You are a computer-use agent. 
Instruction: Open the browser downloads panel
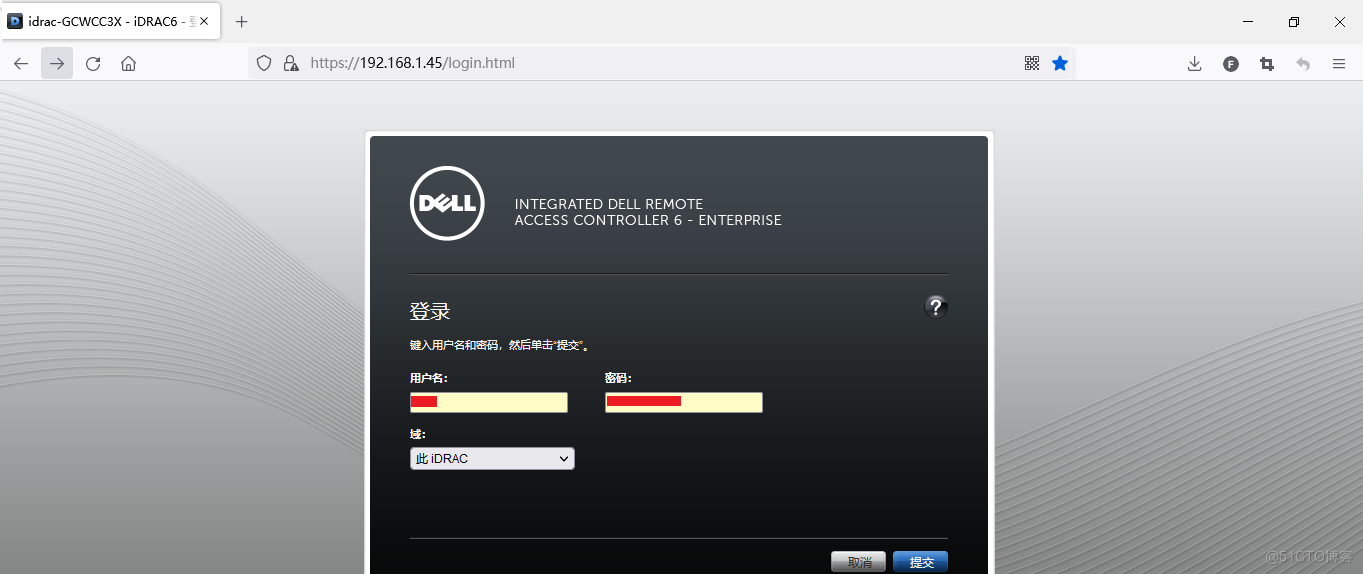tap(1194, 63)
